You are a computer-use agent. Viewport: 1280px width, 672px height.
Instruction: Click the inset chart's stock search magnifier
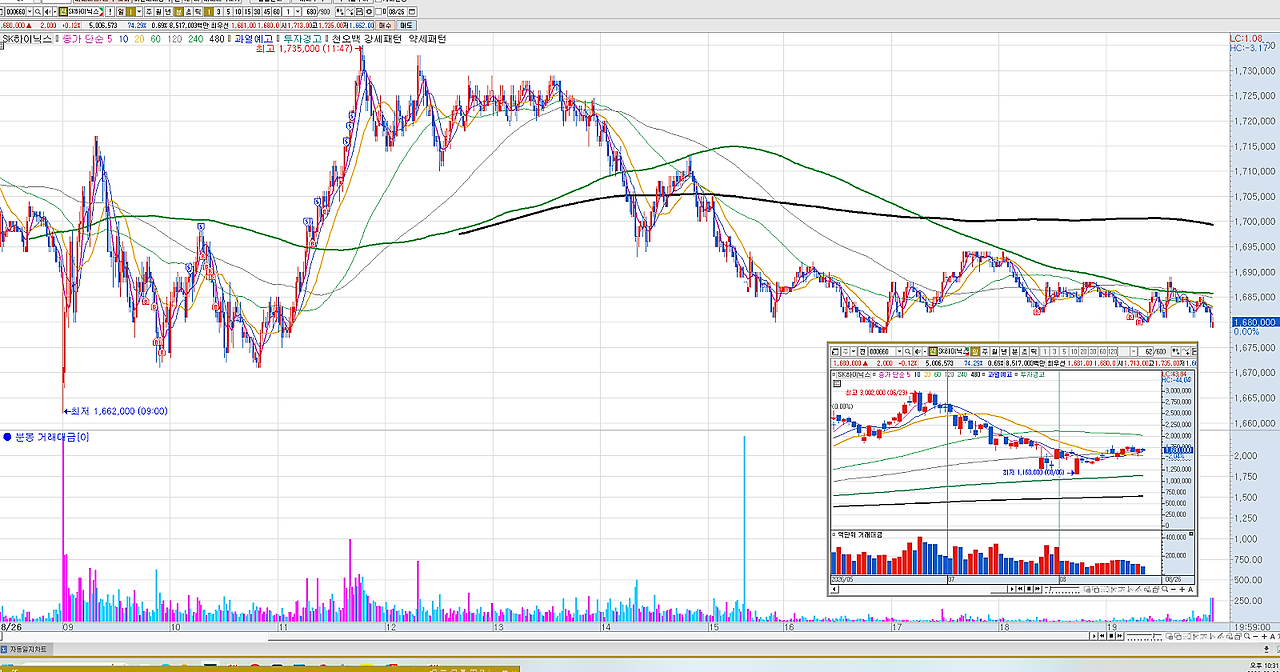907,352
